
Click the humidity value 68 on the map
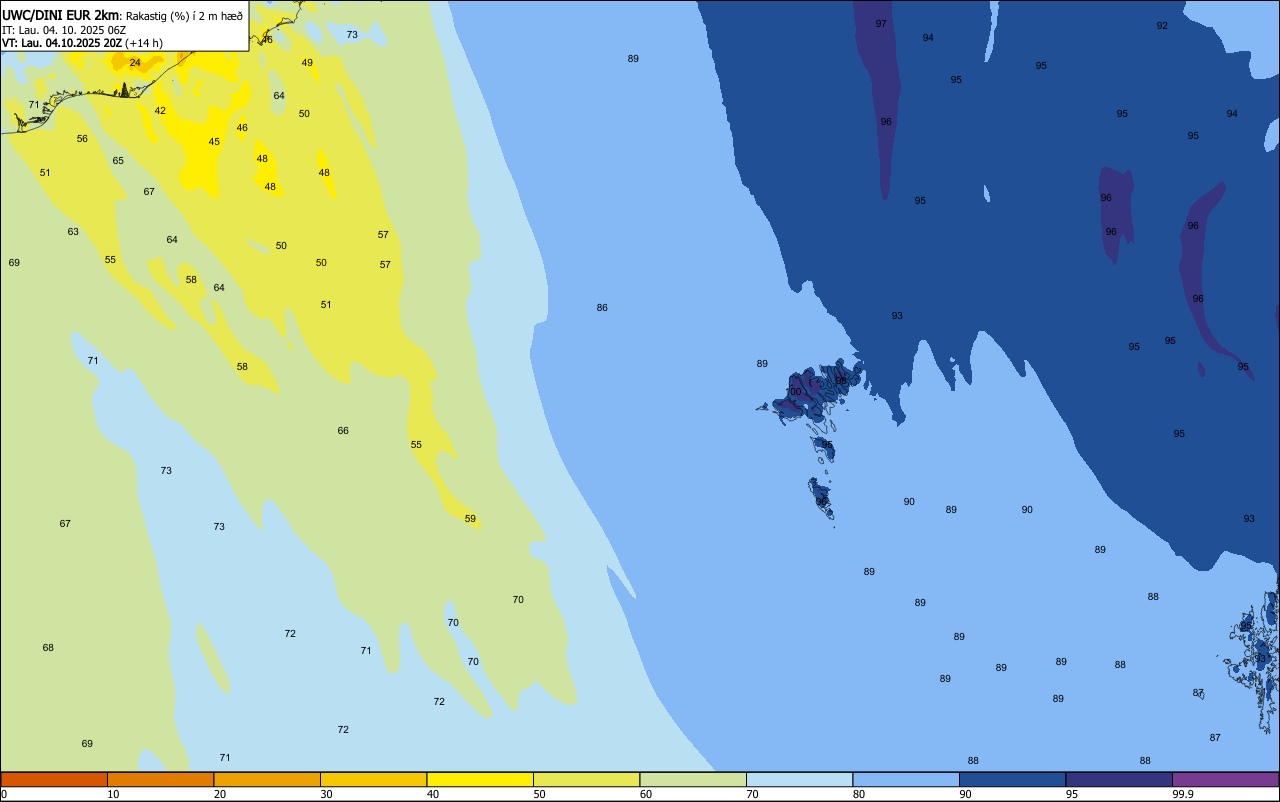[x=48, y=647]
